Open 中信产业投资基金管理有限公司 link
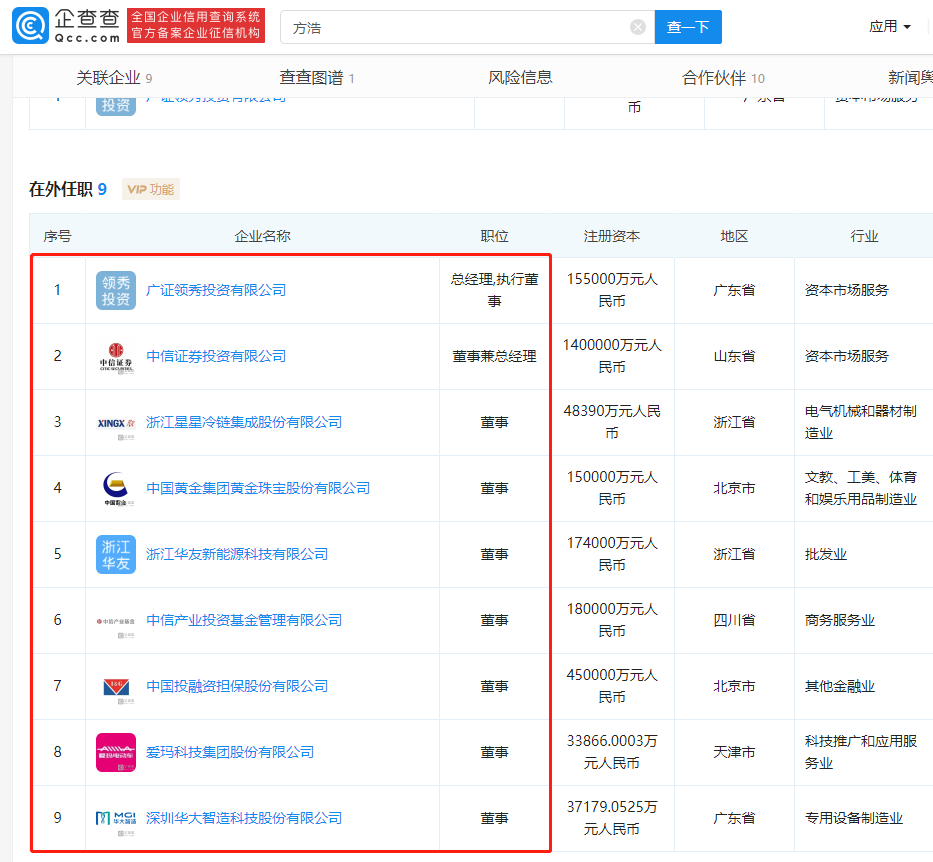 click(244, 620)
